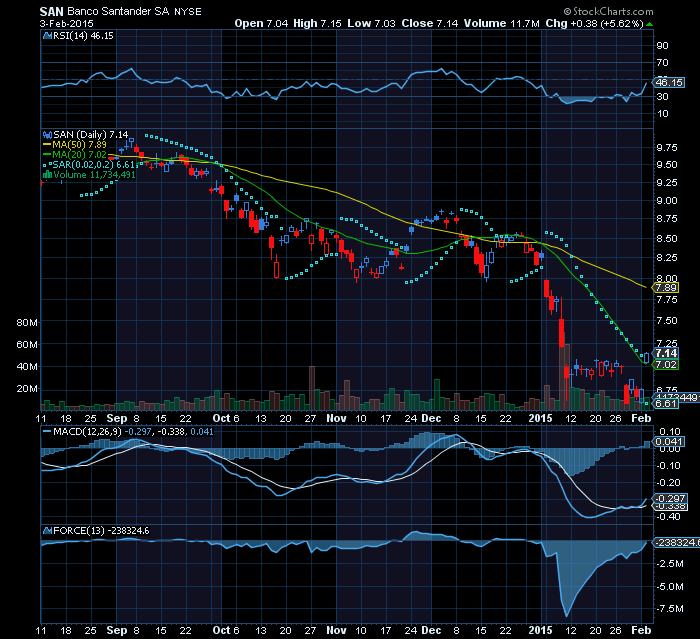The height and width of the screenshot is (639, 700).
Task: Click 2015 on the price chart date axis
Action: pos(541,418)
